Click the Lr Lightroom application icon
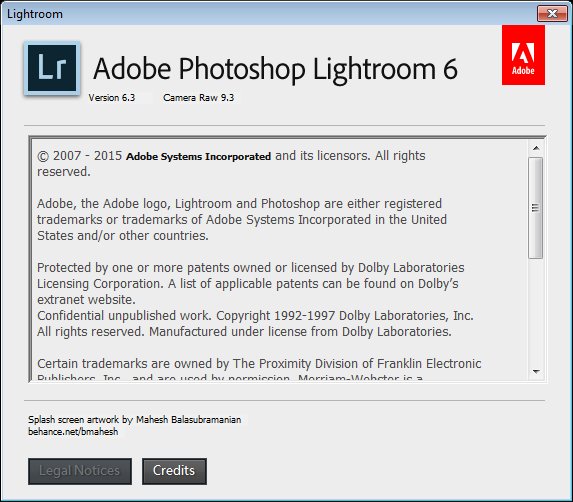This screenshot has width=573, height=502. coord(52,68)
